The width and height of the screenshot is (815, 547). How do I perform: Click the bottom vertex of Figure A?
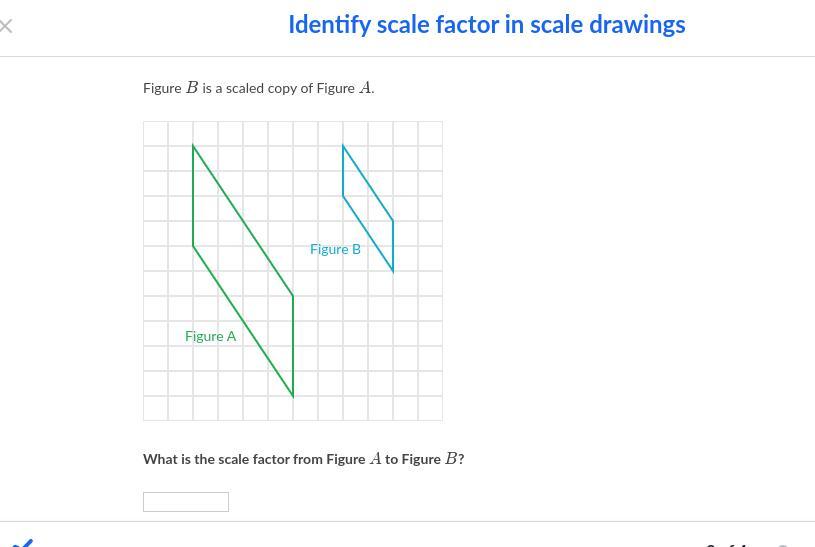pyautogui.click(x=293, y=396)
